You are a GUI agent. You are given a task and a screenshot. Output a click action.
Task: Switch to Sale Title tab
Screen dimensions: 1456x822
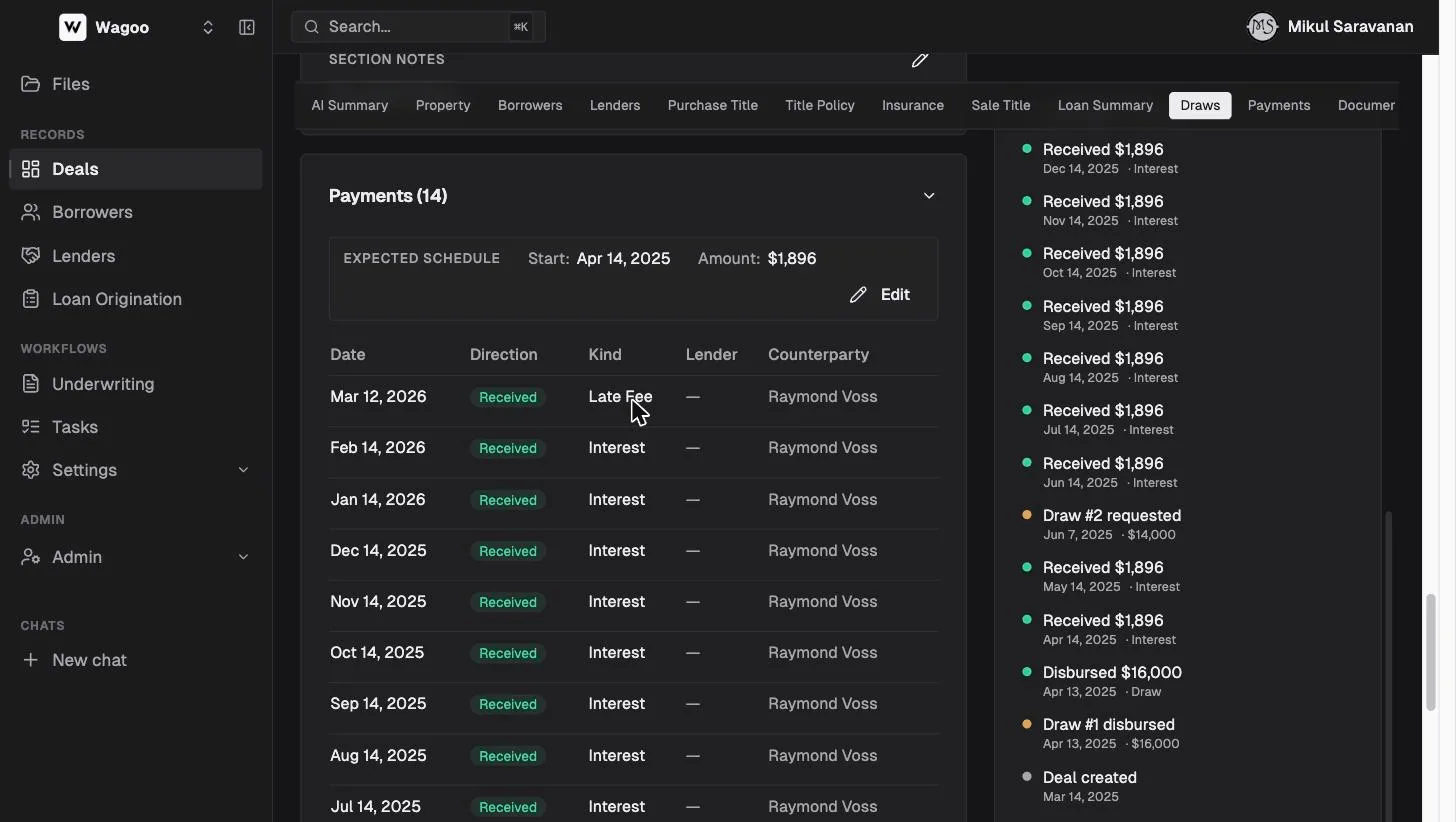pos(1001,105)
